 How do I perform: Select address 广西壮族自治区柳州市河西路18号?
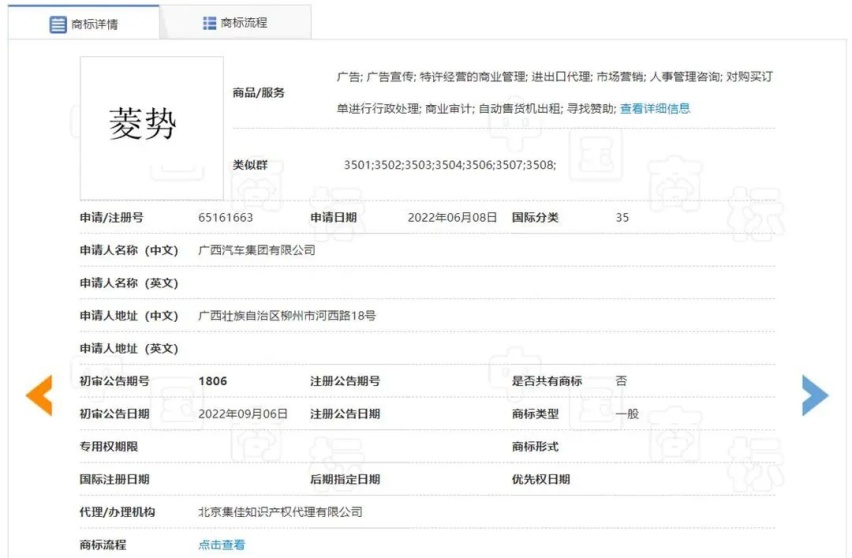pyautogui.click(x=287, y=316)
